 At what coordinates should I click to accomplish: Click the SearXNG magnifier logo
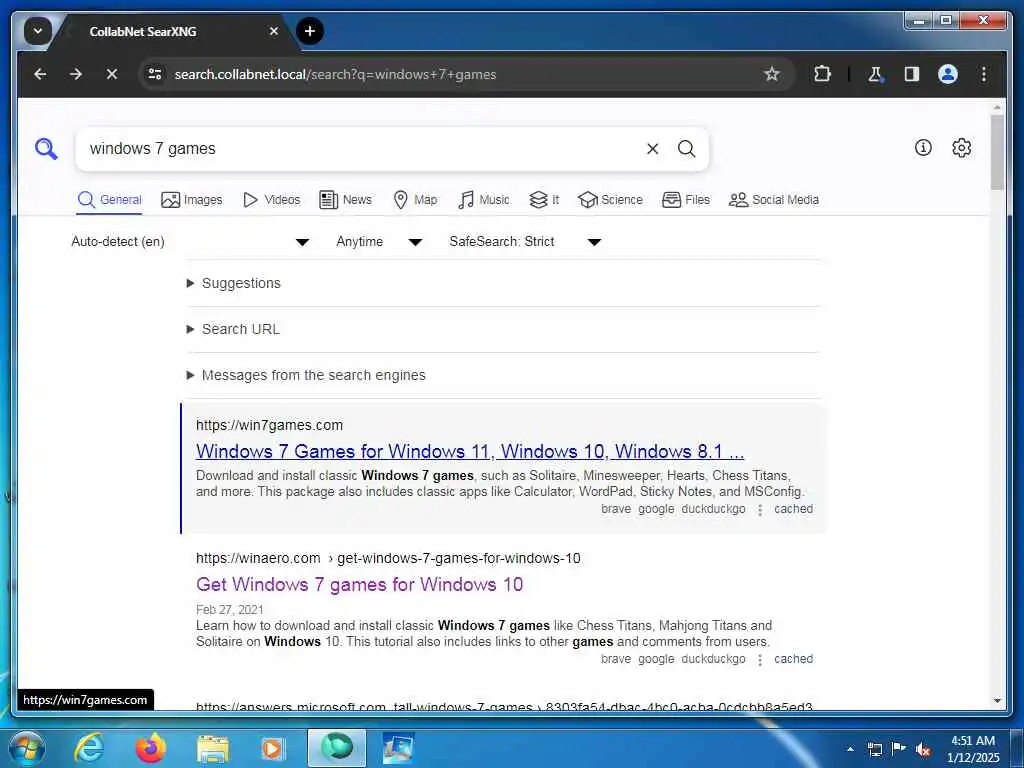click(46, 149)
